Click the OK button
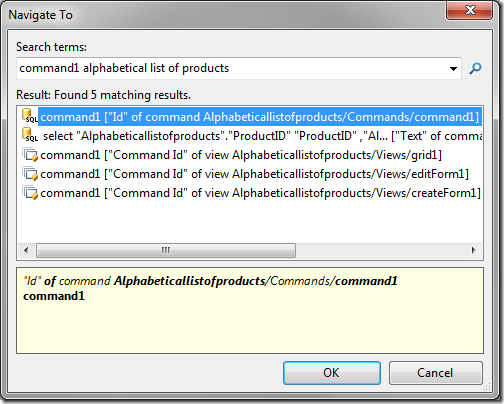The width and height of the screenshot is (504, 404). (332, 373)
